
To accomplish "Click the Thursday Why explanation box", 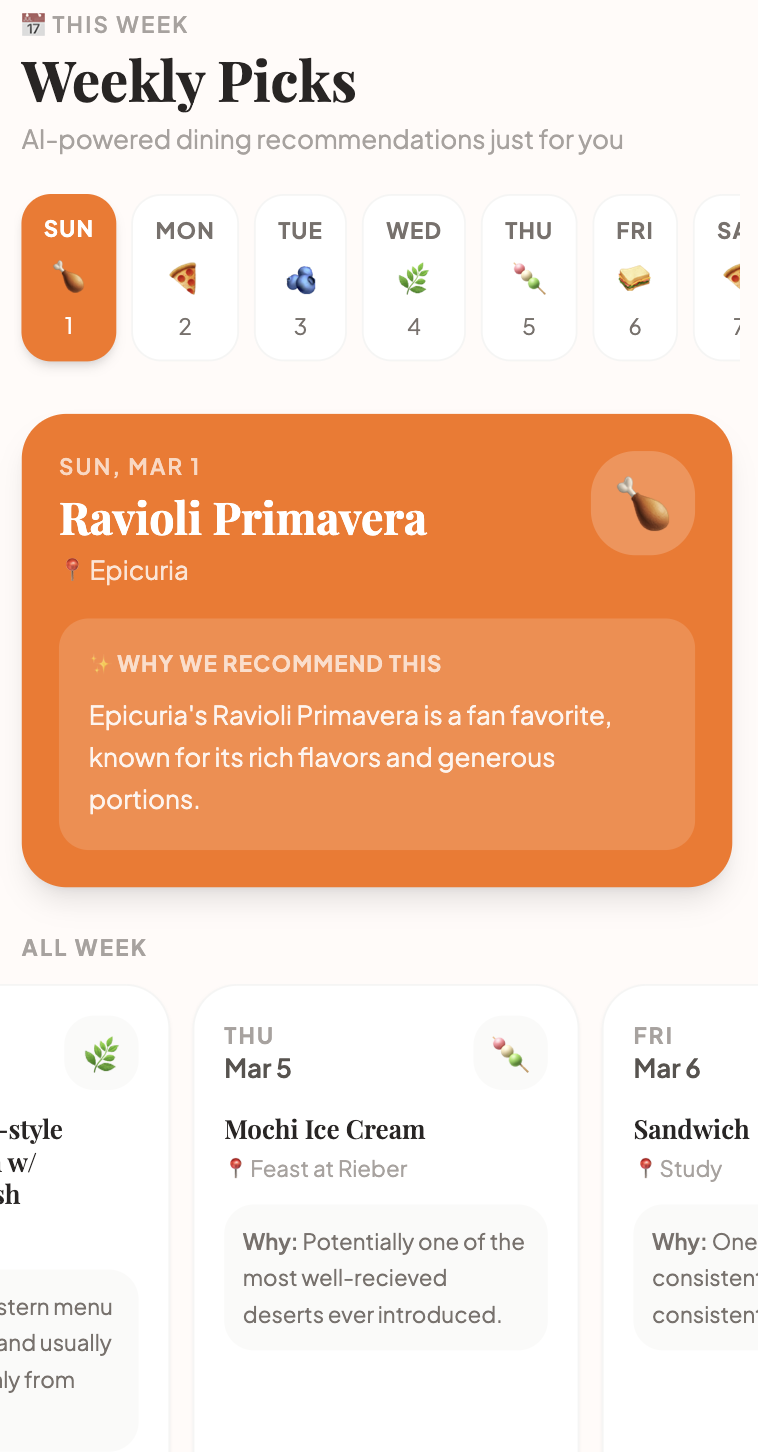I will [x=386, y=1278].
